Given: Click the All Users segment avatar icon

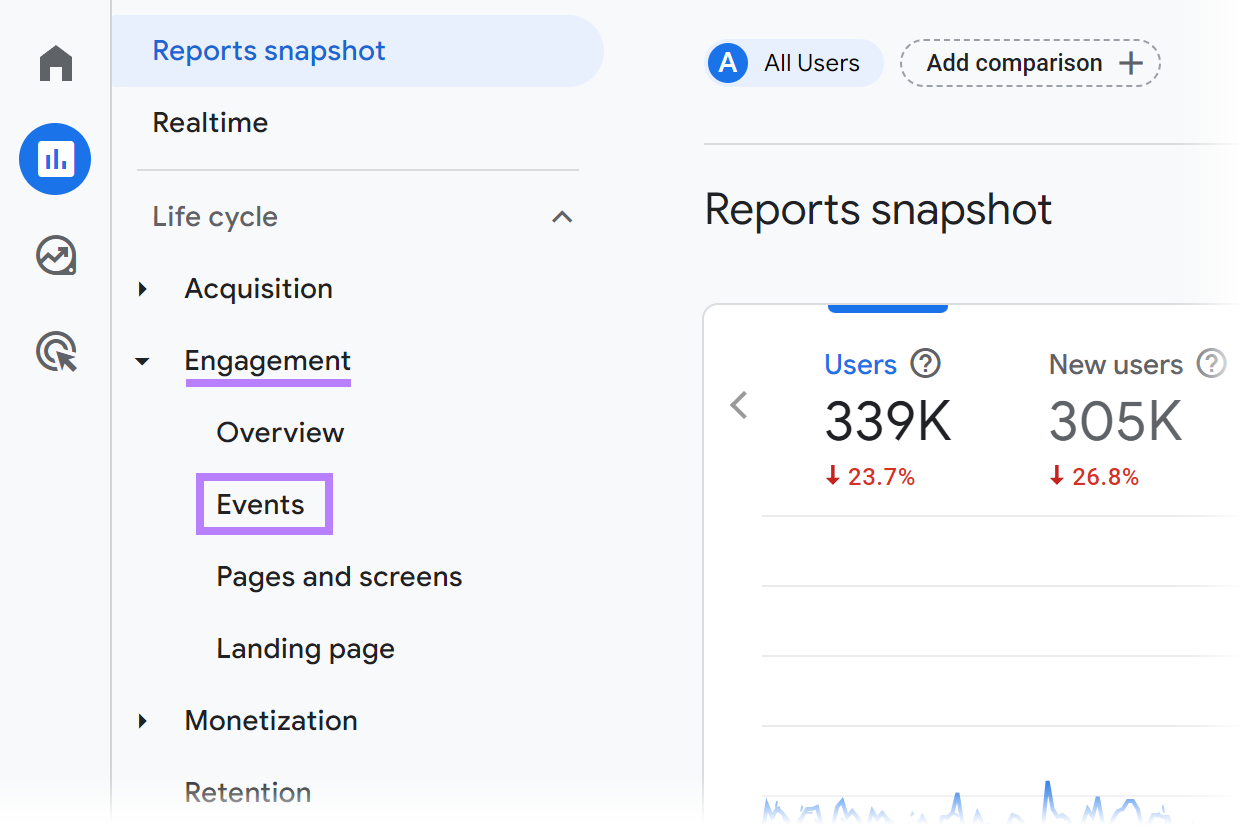Looking at the screenshot, I should point(726,62).
